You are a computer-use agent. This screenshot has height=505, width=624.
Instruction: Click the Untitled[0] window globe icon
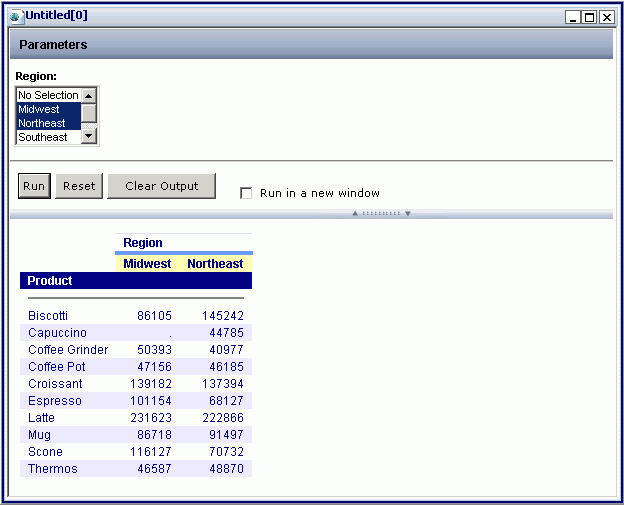point(16,17)
